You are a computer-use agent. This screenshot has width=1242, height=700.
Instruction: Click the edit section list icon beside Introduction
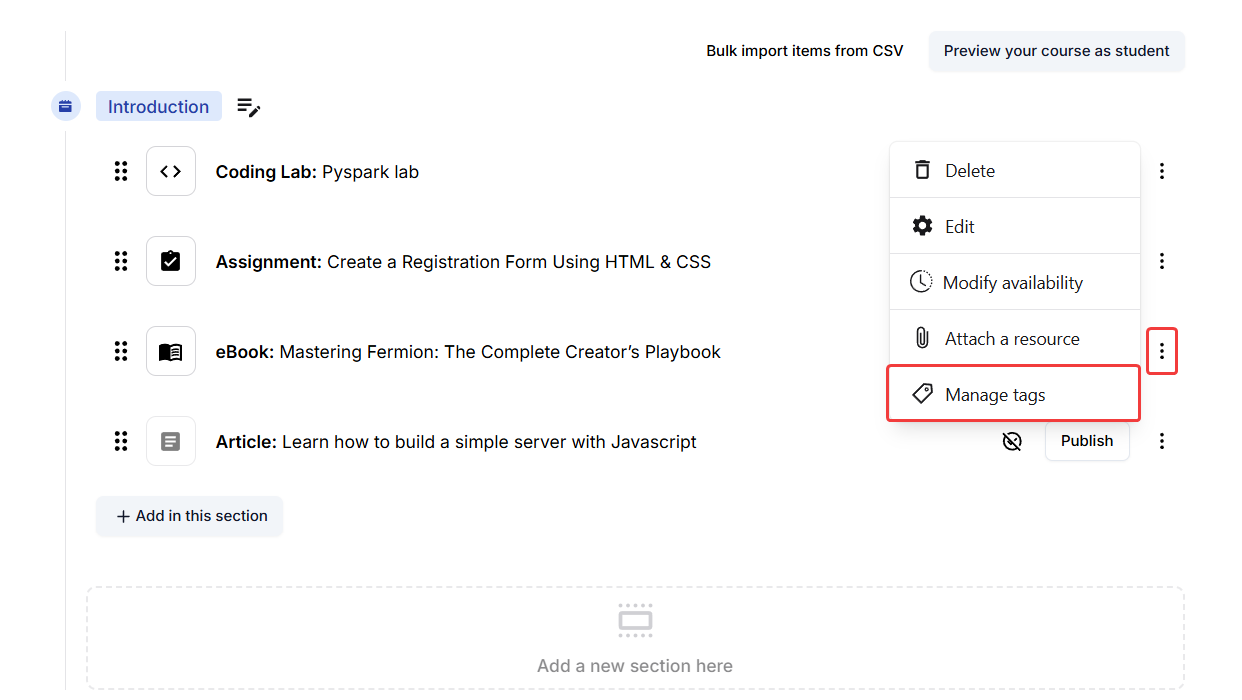click(x=248, y=107)
